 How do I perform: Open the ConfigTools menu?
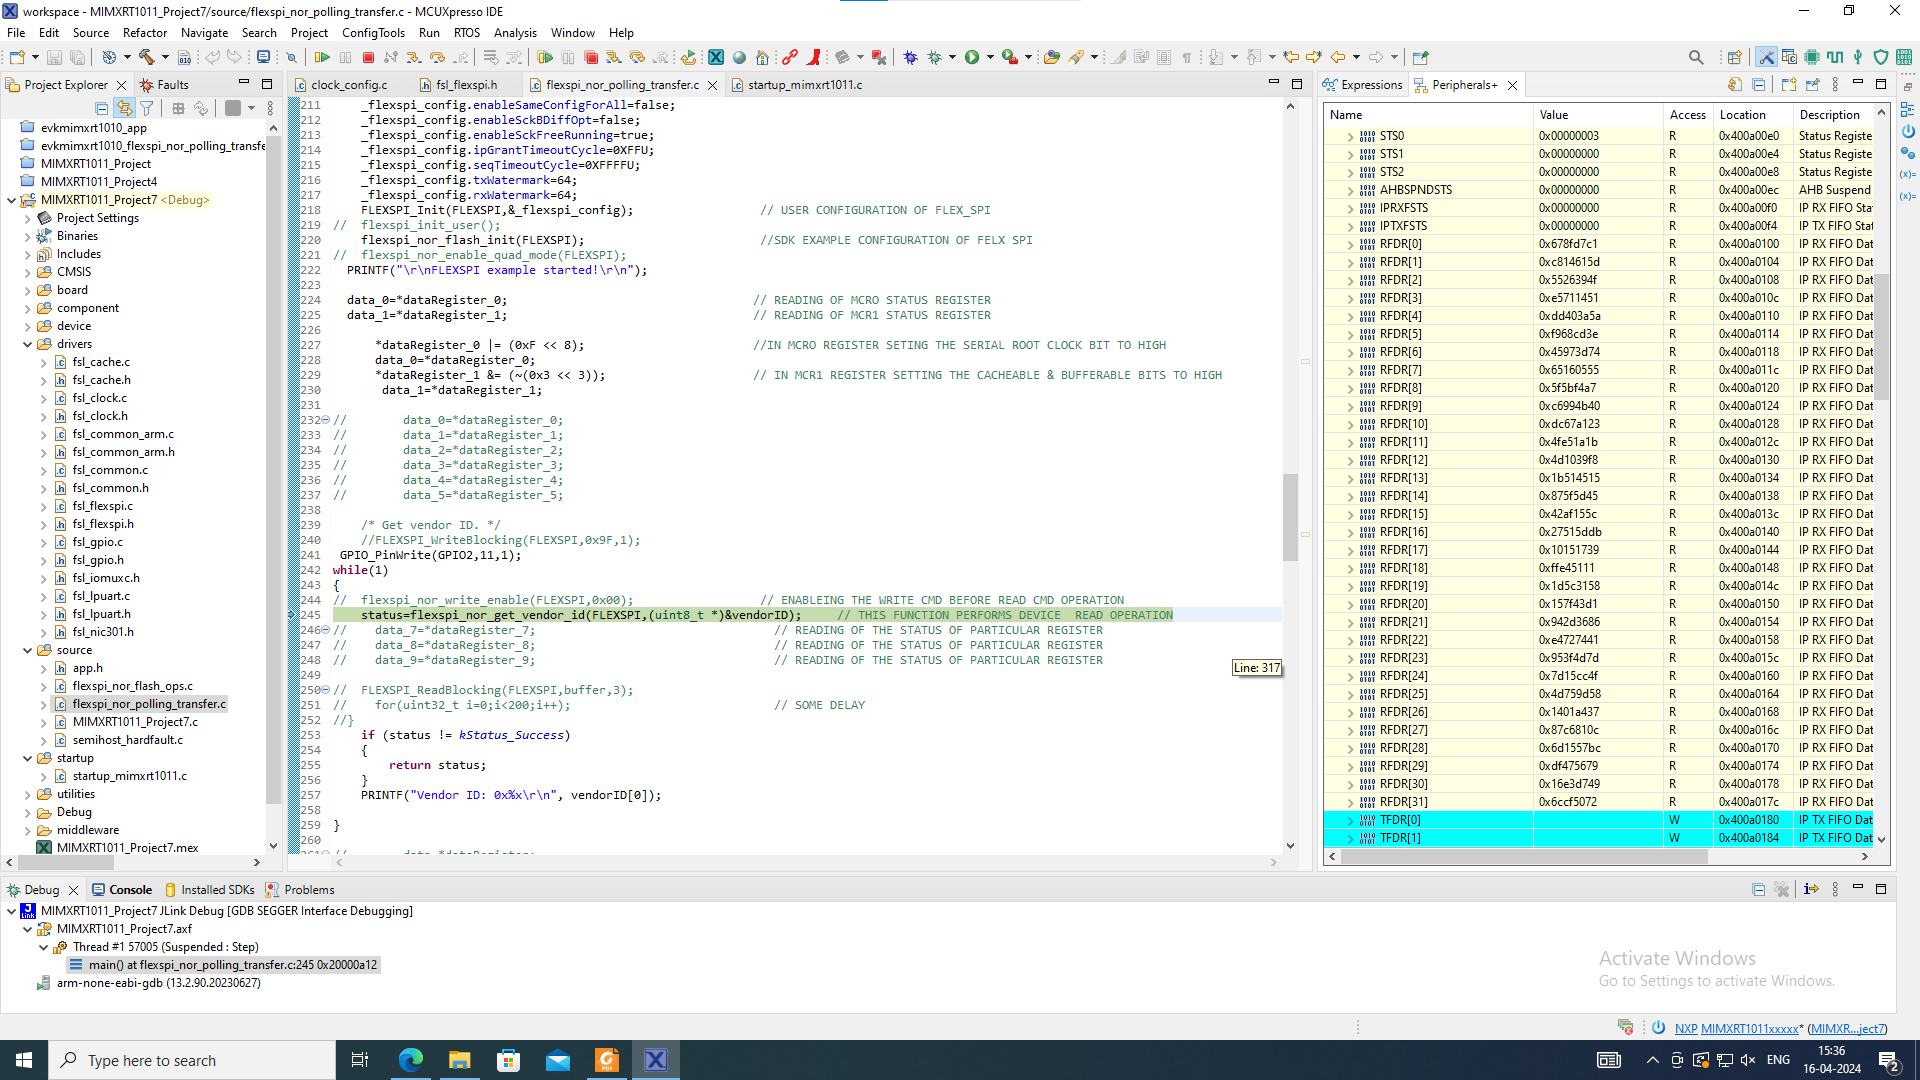pyautogui.click(x=373, y=33)
